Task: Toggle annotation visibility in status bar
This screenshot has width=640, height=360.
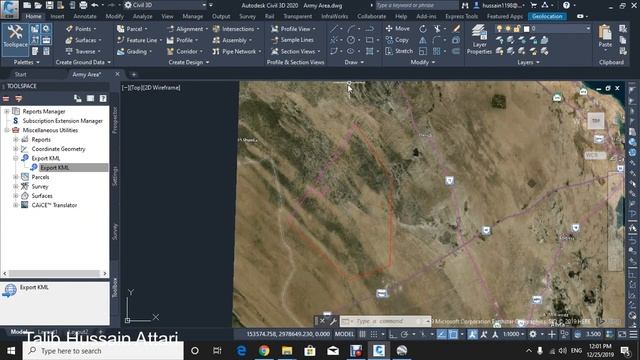Action: [x=473, y=334]
